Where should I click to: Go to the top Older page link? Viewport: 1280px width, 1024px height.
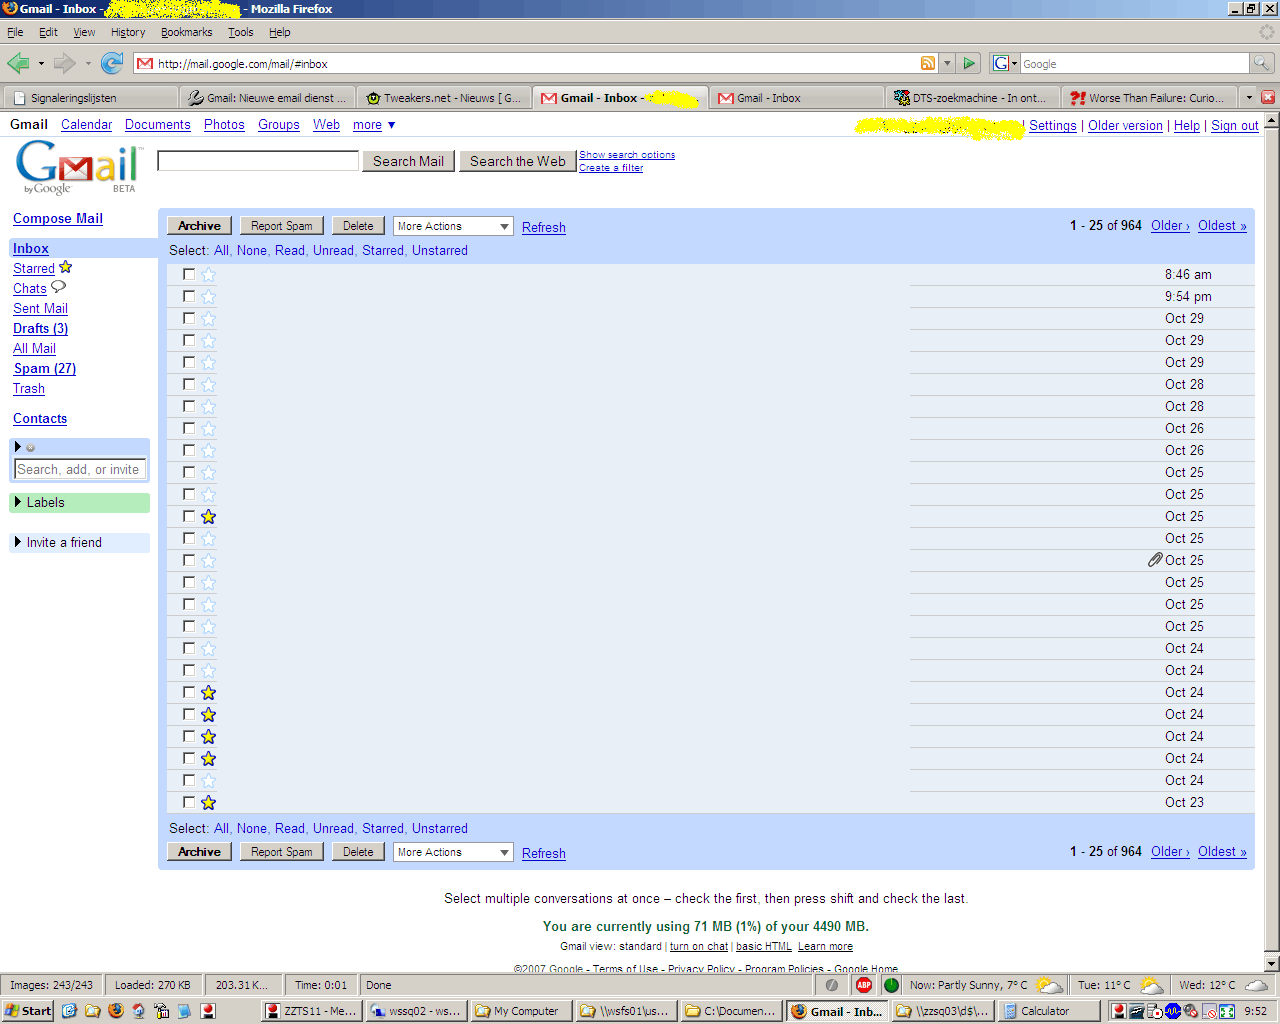tap(1170, 225)
